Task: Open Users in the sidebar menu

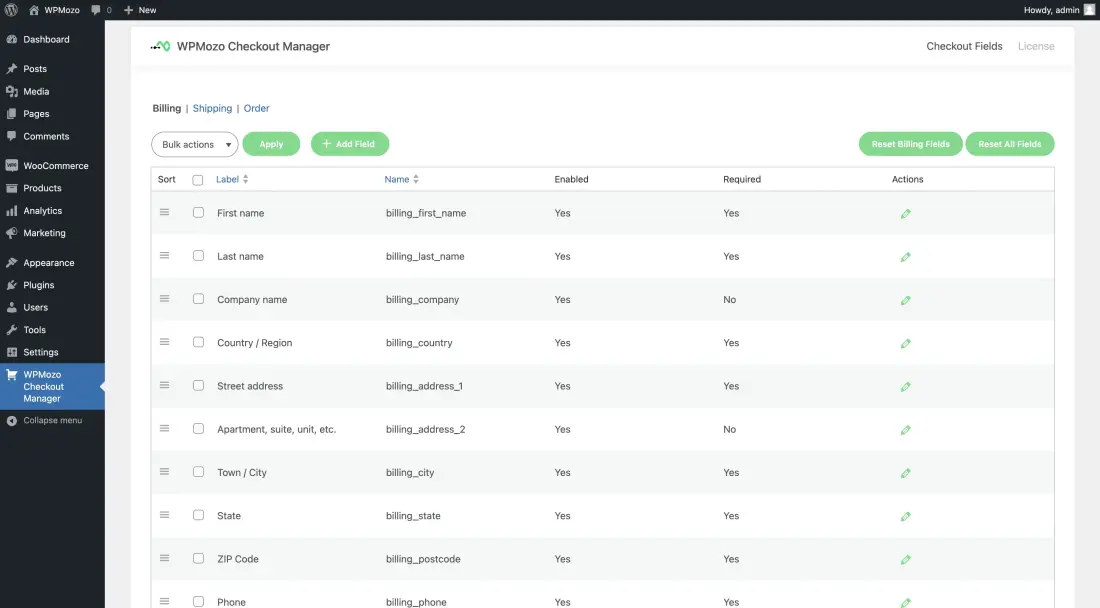Action: click(x=52, y=307)
